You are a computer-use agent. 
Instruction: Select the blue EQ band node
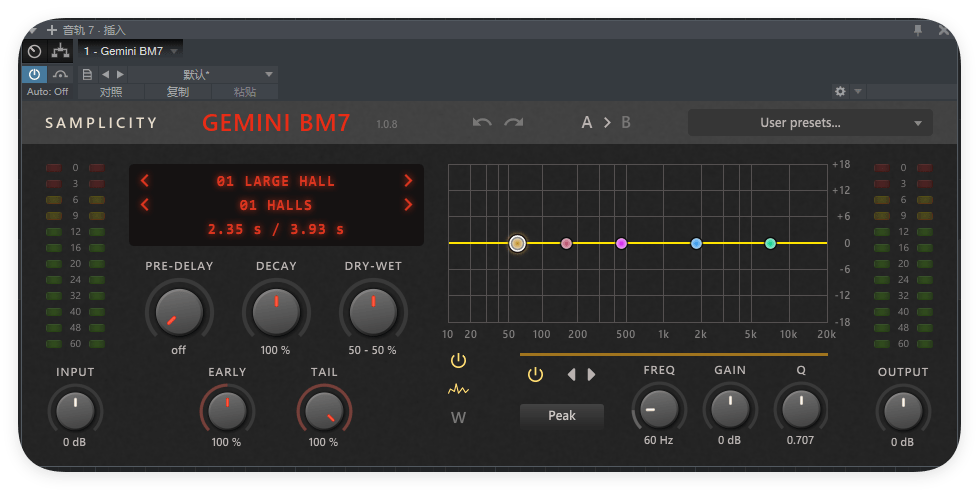(696, 243)
